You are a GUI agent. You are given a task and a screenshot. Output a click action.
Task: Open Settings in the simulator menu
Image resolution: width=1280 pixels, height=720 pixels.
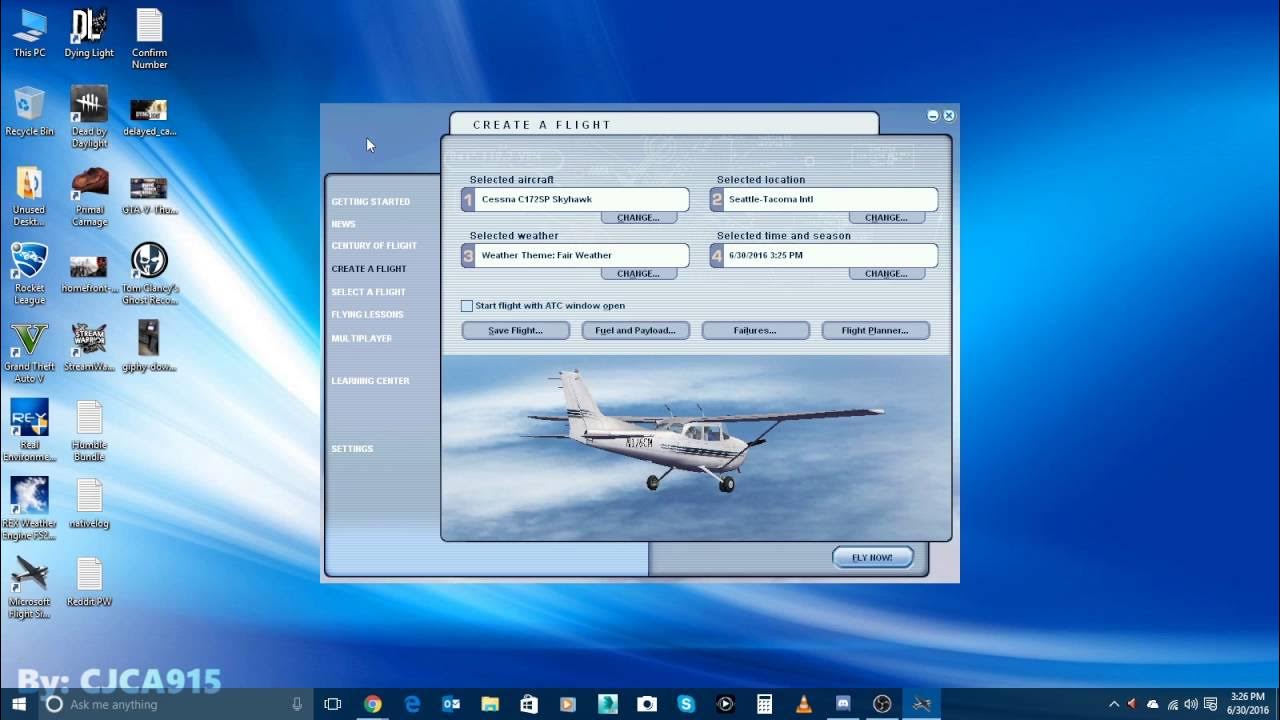point(352,449)
